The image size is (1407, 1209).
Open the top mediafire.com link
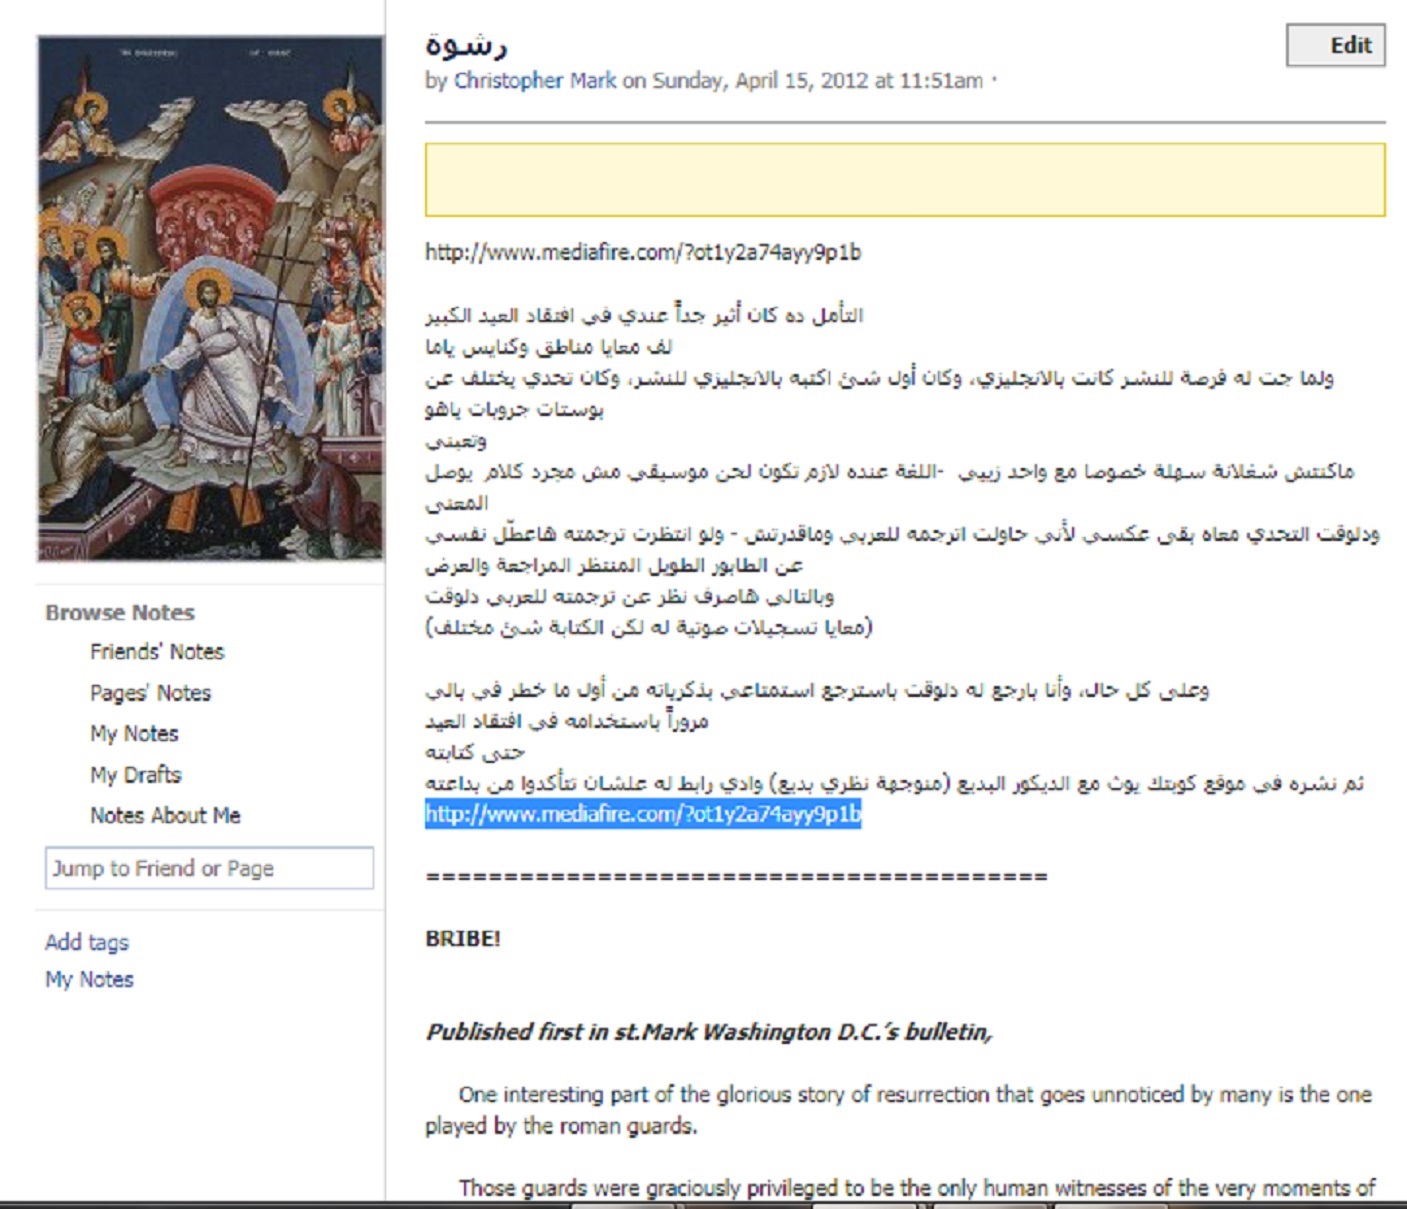pyautogui.click(x=643, y=252)
